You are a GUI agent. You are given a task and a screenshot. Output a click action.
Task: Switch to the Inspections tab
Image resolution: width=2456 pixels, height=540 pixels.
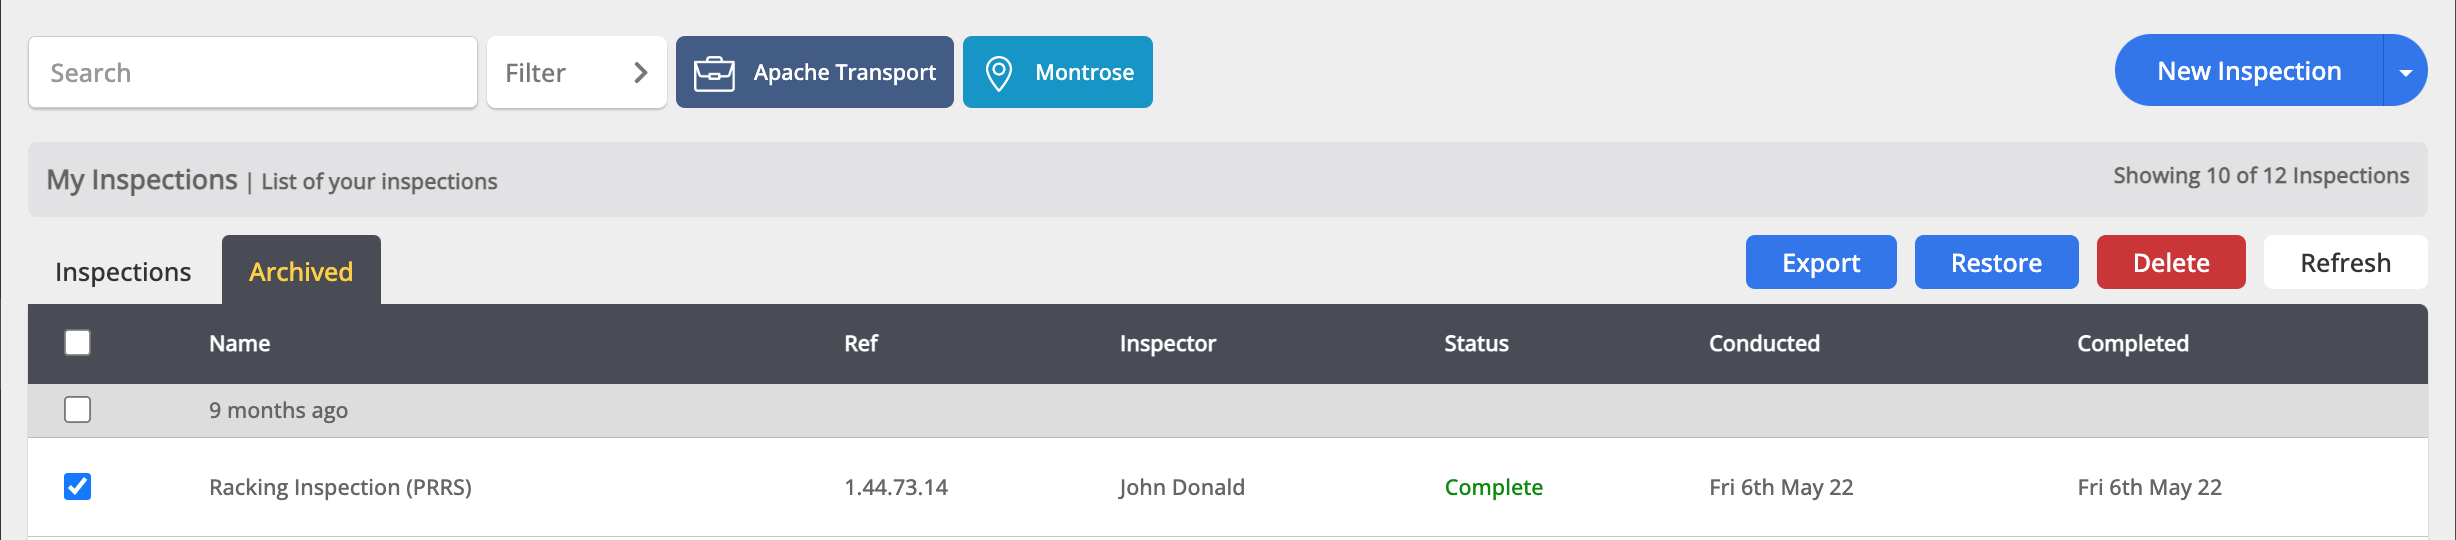[123, 271]
